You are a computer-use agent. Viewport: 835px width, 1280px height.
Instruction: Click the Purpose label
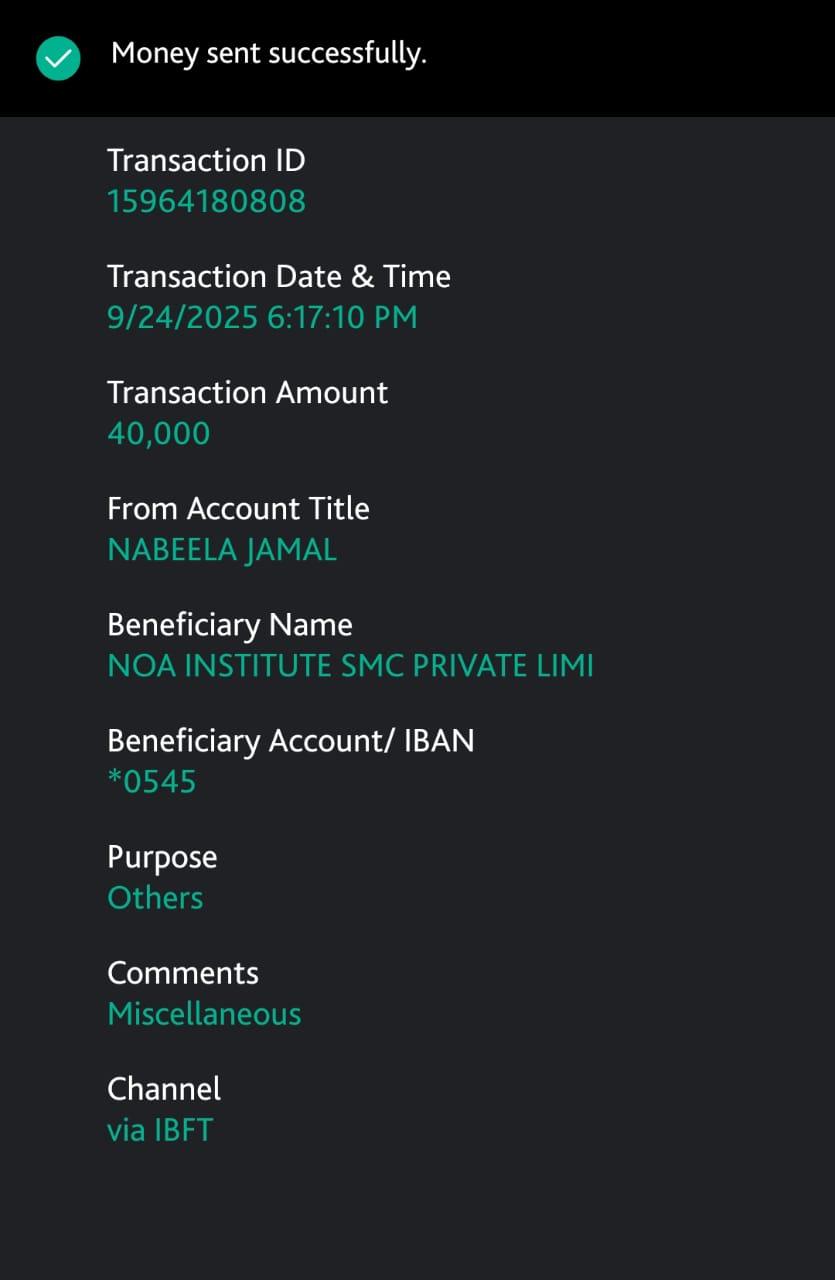click(162, 857)
